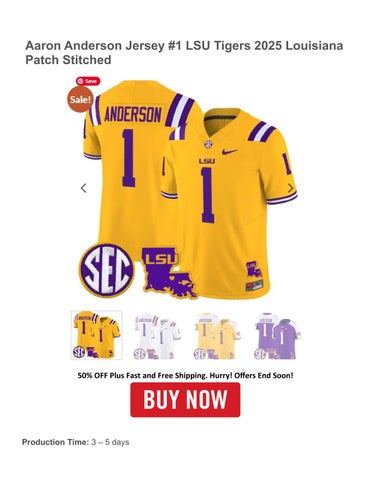This screenshot has height=480, width=371.
Task: Click the Pinterest Save button
Action: coord(88,81)
